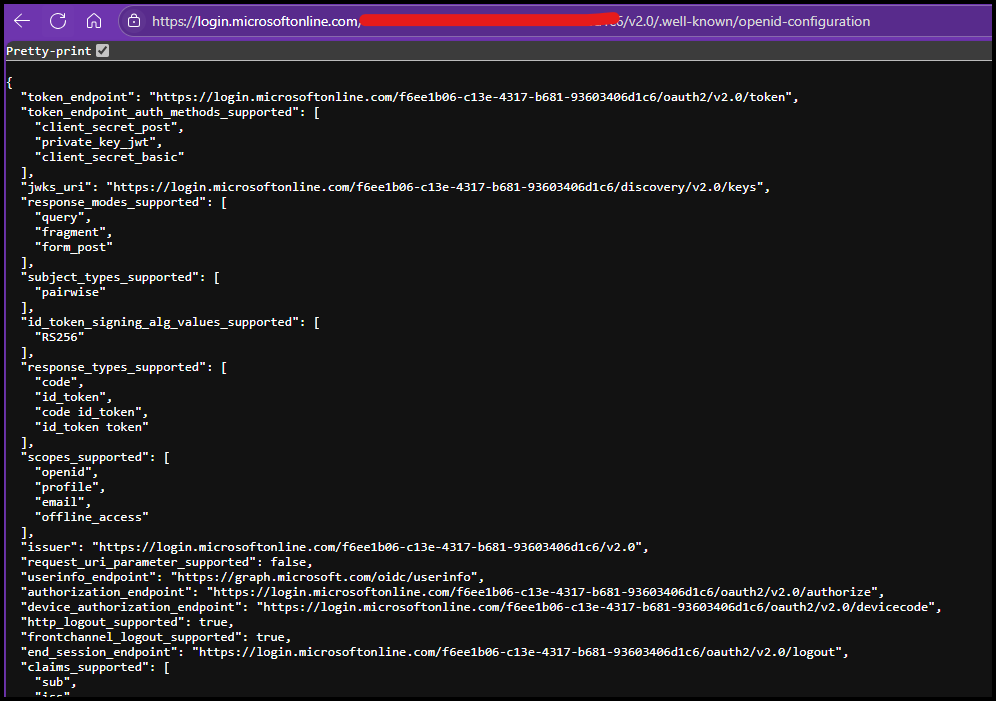Go to the browser home page icon
The height and width of the screenshot is (701, 996).
pos(93,21)
